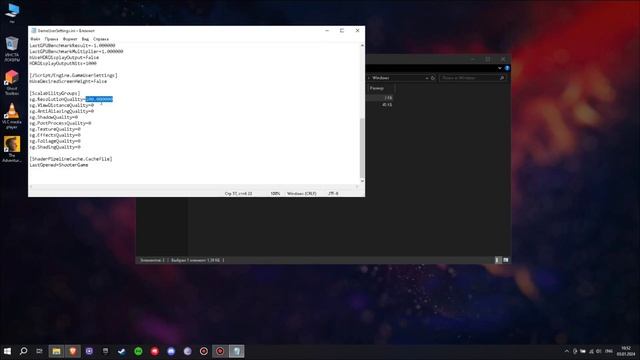Click the Windows folder in Explorer address bar
Image resolution: width=640 pixels, height=360 pixels.
[381, 78]
